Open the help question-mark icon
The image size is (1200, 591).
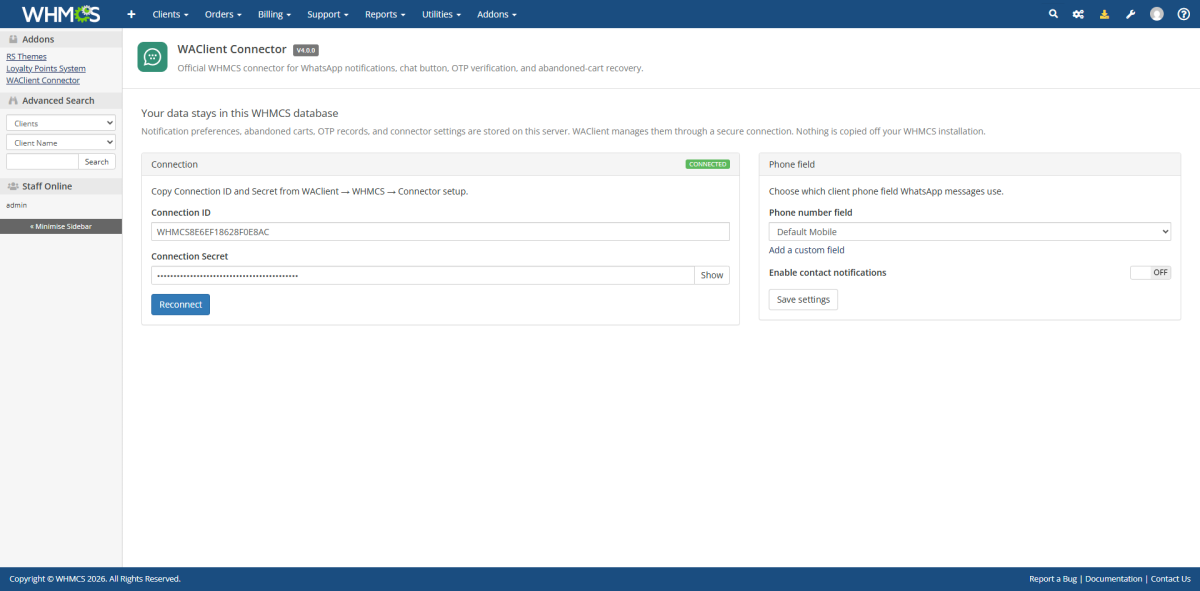pyautogui.click(x=1183, y=14)
